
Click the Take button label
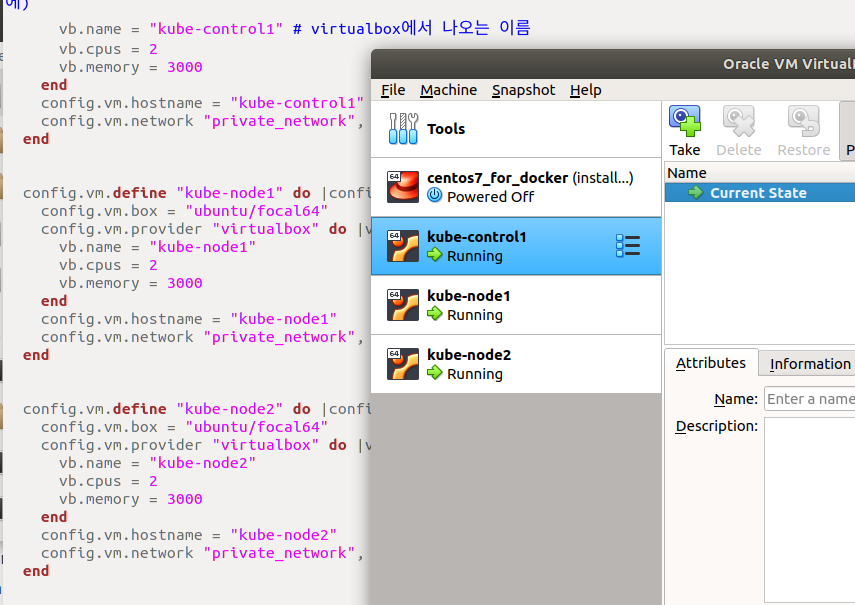(685, 150)
